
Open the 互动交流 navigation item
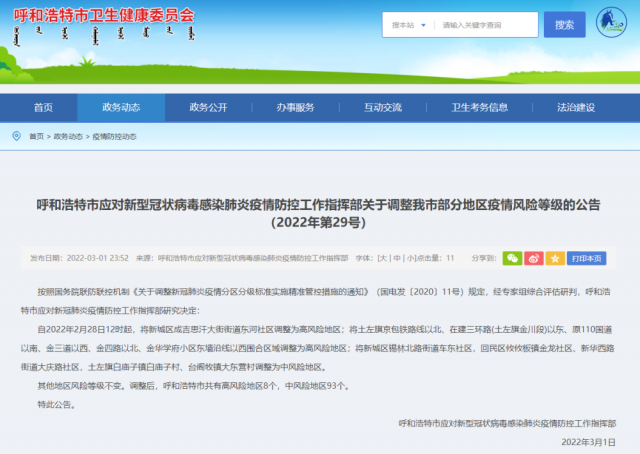pos(383,107)
